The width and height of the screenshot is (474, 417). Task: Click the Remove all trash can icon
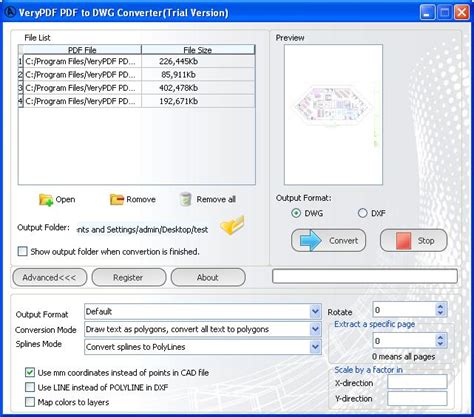pos(185,199)
